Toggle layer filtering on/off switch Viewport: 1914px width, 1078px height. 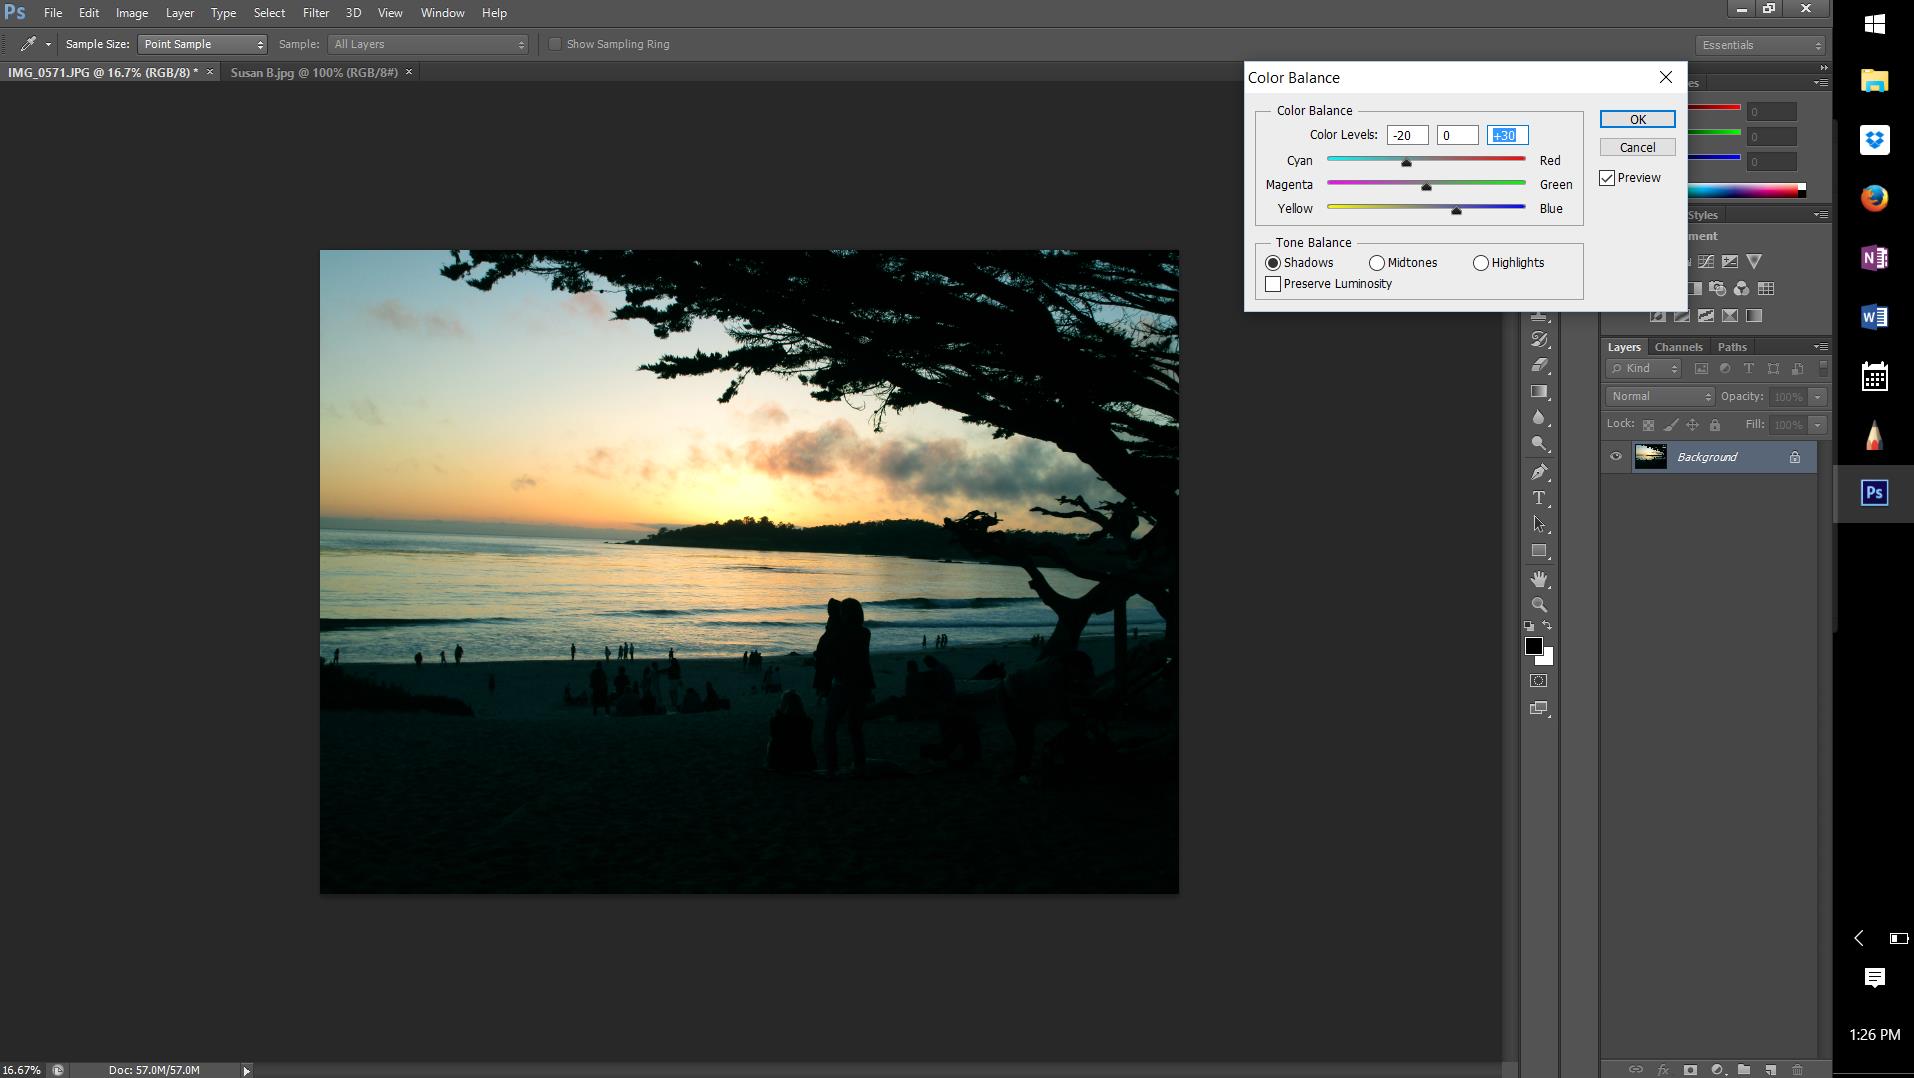[1823, 369]
